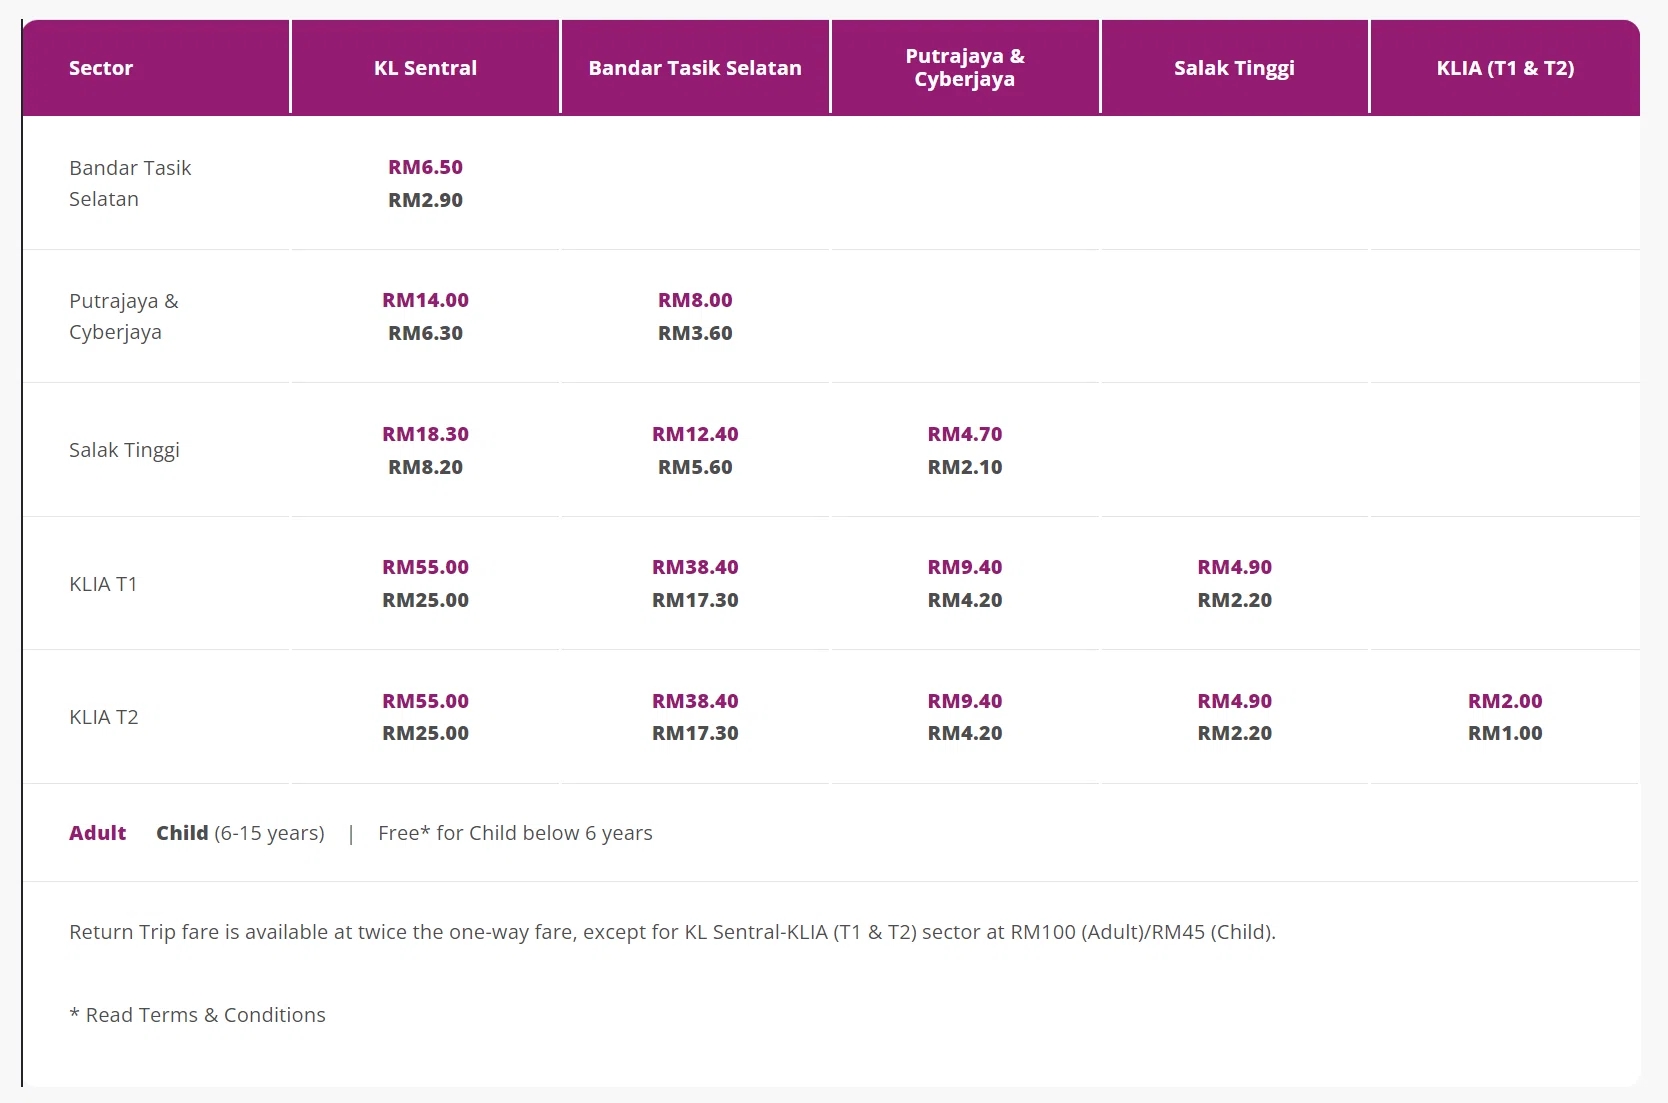Click RM4.90 in the KLIA T1 row
Image resolution: width=1668 pixels, height=1103 pixels.
coord(1235,567)
